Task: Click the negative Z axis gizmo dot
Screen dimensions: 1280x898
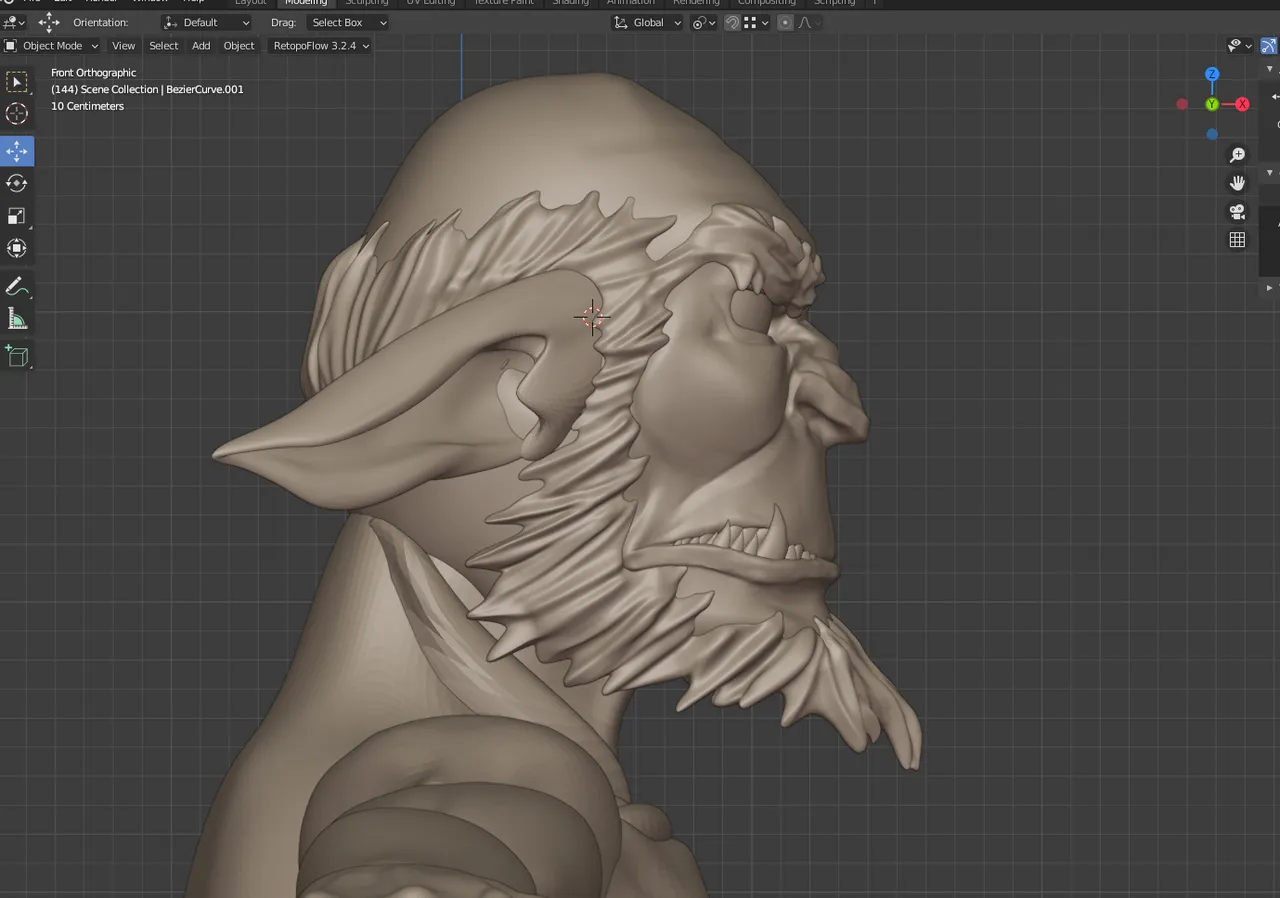Action: [1212, 134]
